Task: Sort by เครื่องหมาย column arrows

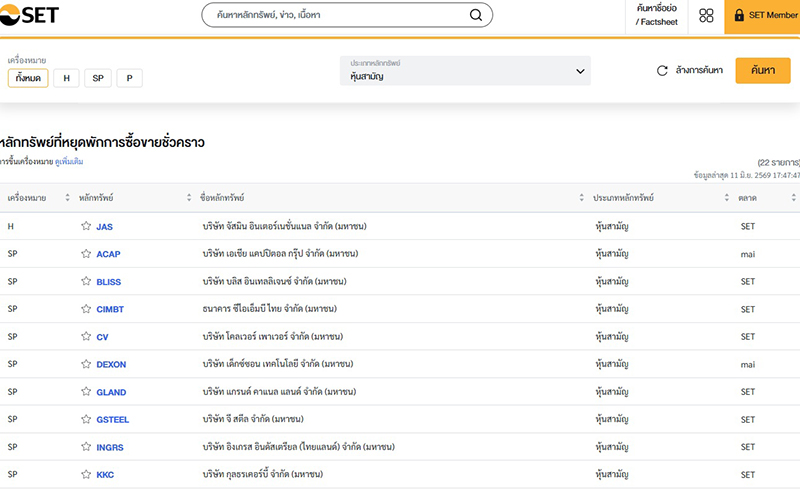Action: 67,198
